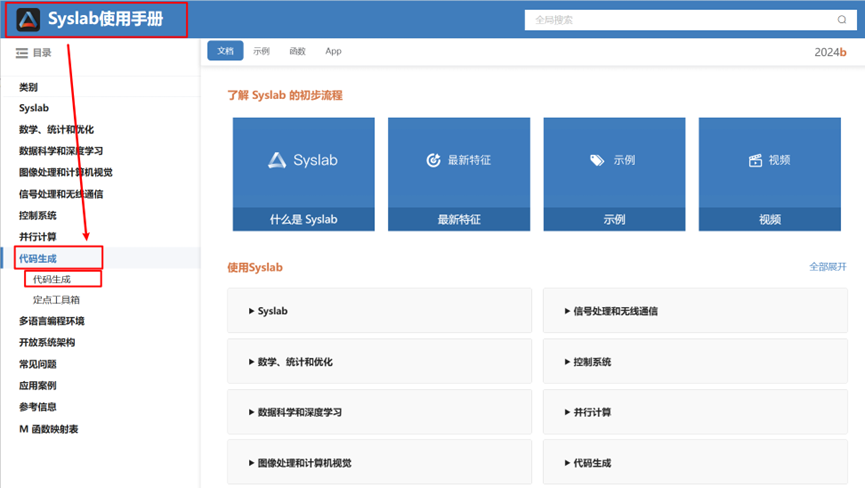Image resolution: width=865 pixels, height=488 pixels.
Task: Select 常见问题 in sidebar
Action: [x=38, y=364]
